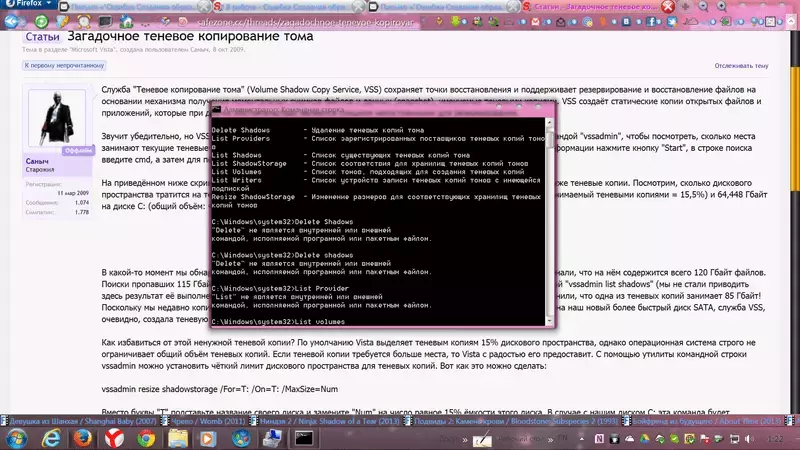Switch to the second tab "В работе"
Image resolution: width=800 pixels, height=450 pixels.
click(286, 7)
